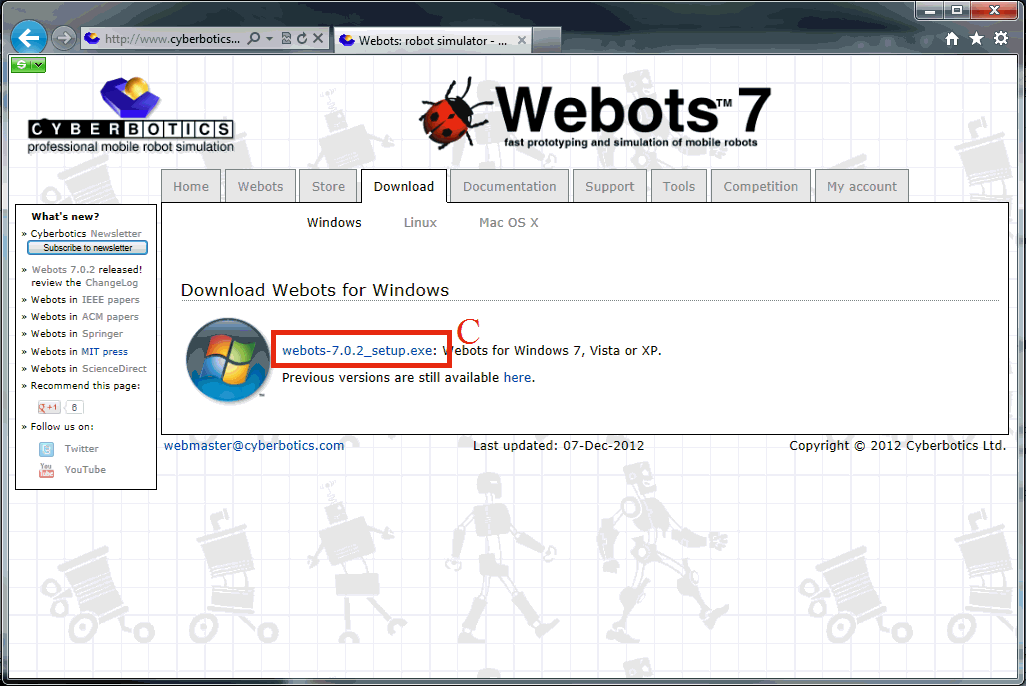Image resolution: width=1026 pixels, height=686 pixels.
Task: Click the browser Back arrow button
Action: point(29,39)
